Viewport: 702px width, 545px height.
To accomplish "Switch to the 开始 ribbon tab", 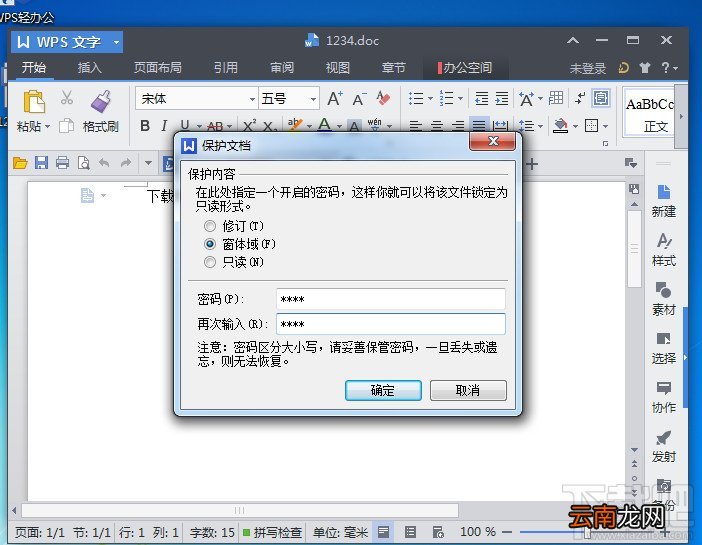I will pyautogui.click(x=34, y=68).
